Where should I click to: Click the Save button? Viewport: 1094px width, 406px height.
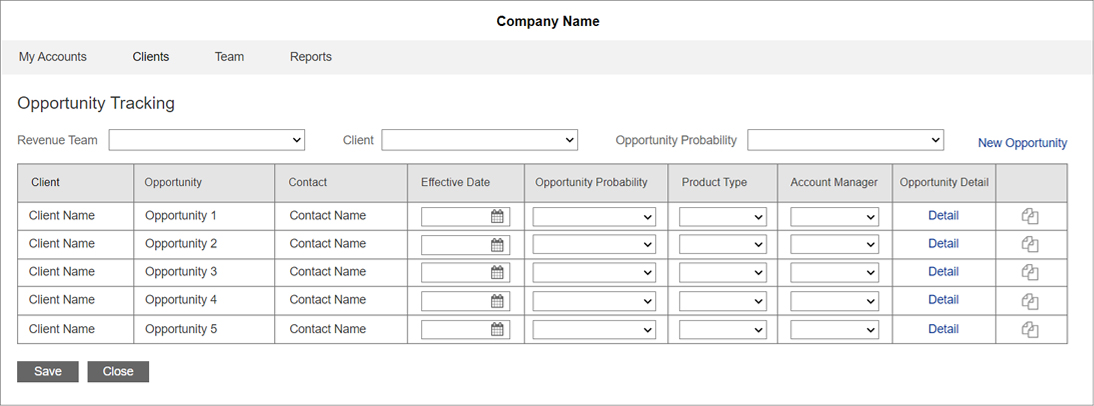(x=48, y=371)
